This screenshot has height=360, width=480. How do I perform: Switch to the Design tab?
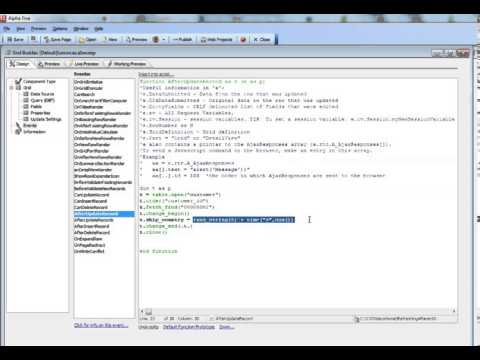20,64
